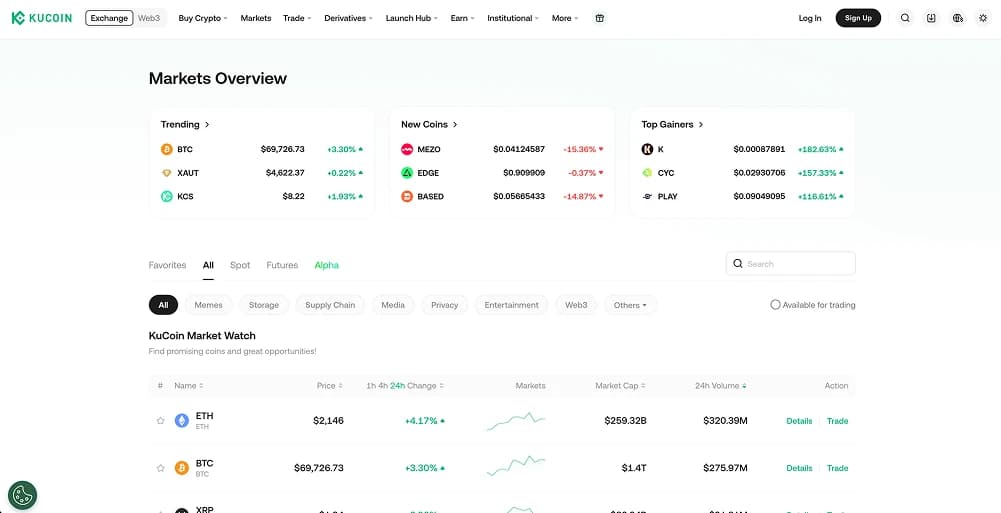Select the All markets tab

click(208, 265)
